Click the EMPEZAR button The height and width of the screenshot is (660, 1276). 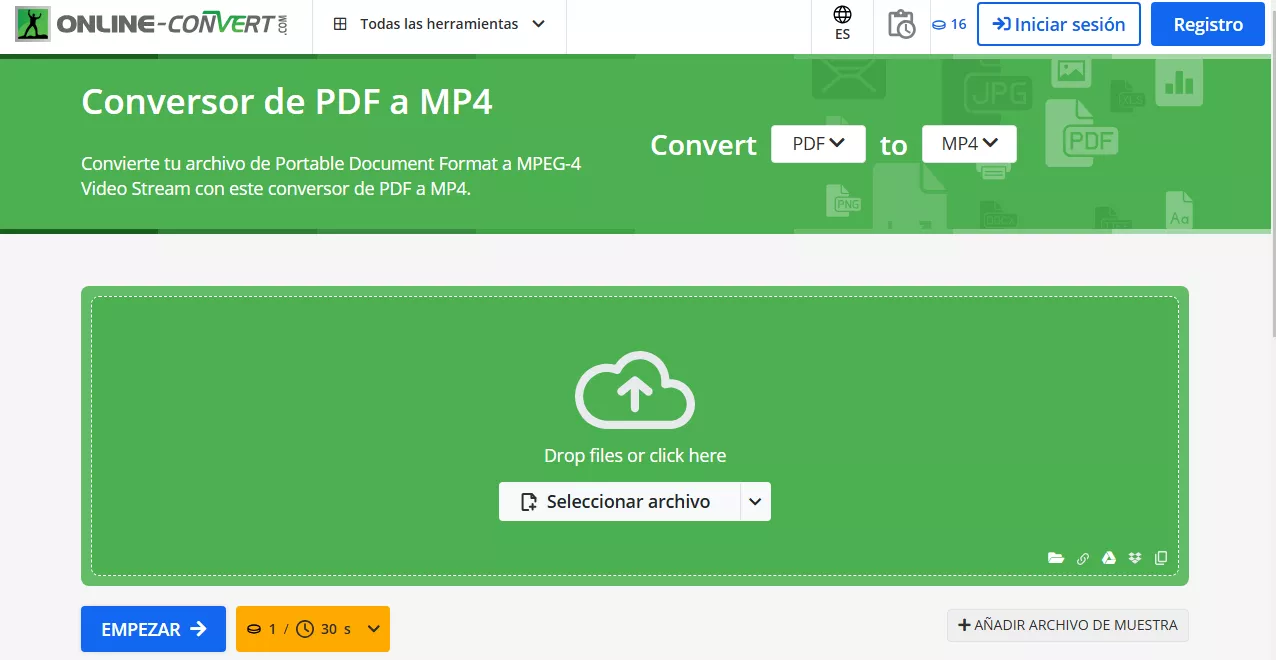point(153,629)
